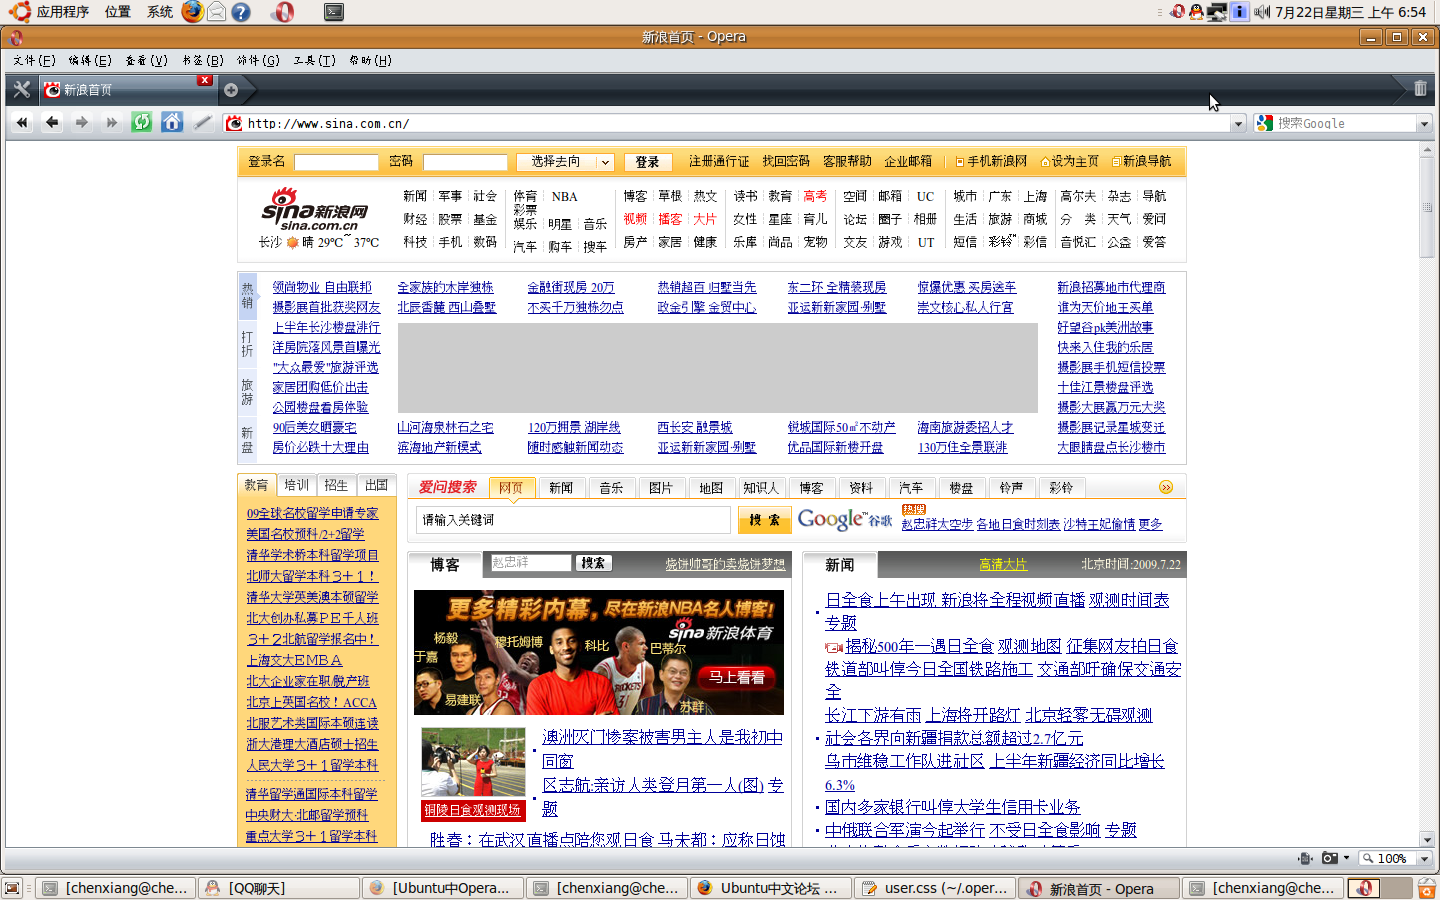
Task: Expand the Google search engine dropdown
Action: click(1425, 123)
